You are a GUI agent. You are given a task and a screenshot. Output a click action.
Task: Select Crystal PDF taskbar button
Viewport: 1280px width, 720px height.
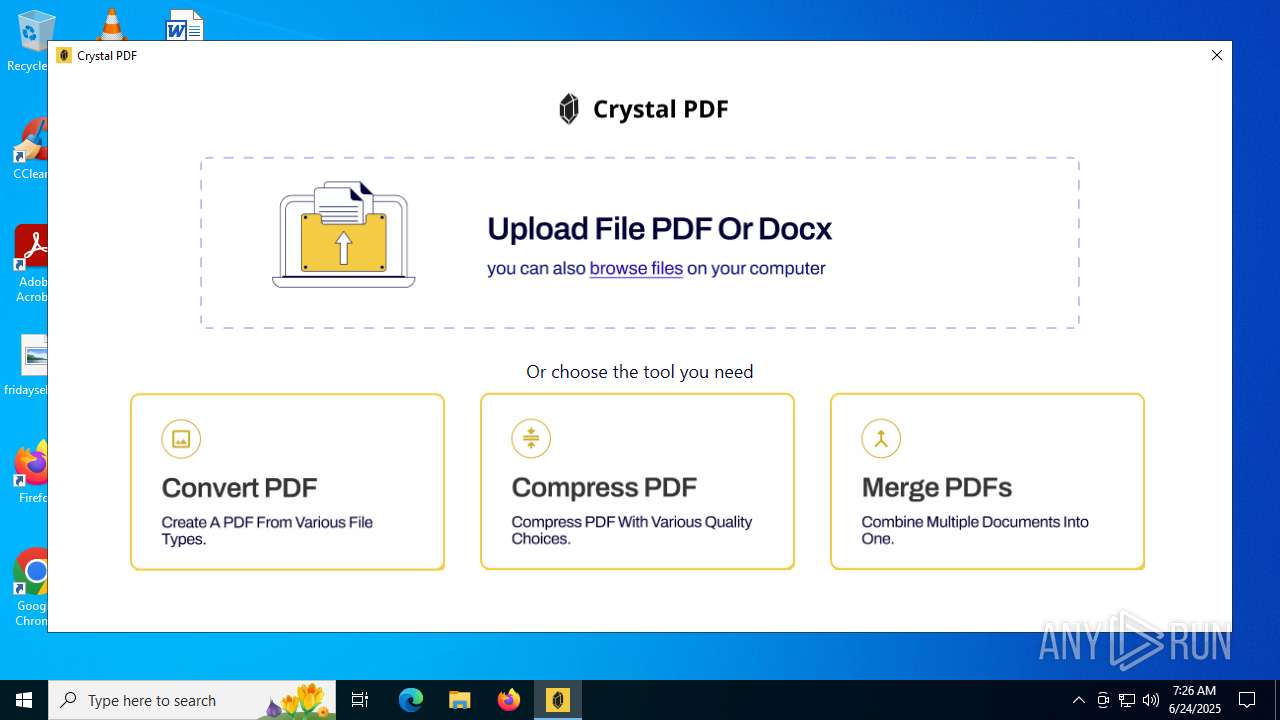(x=558, y=700)
